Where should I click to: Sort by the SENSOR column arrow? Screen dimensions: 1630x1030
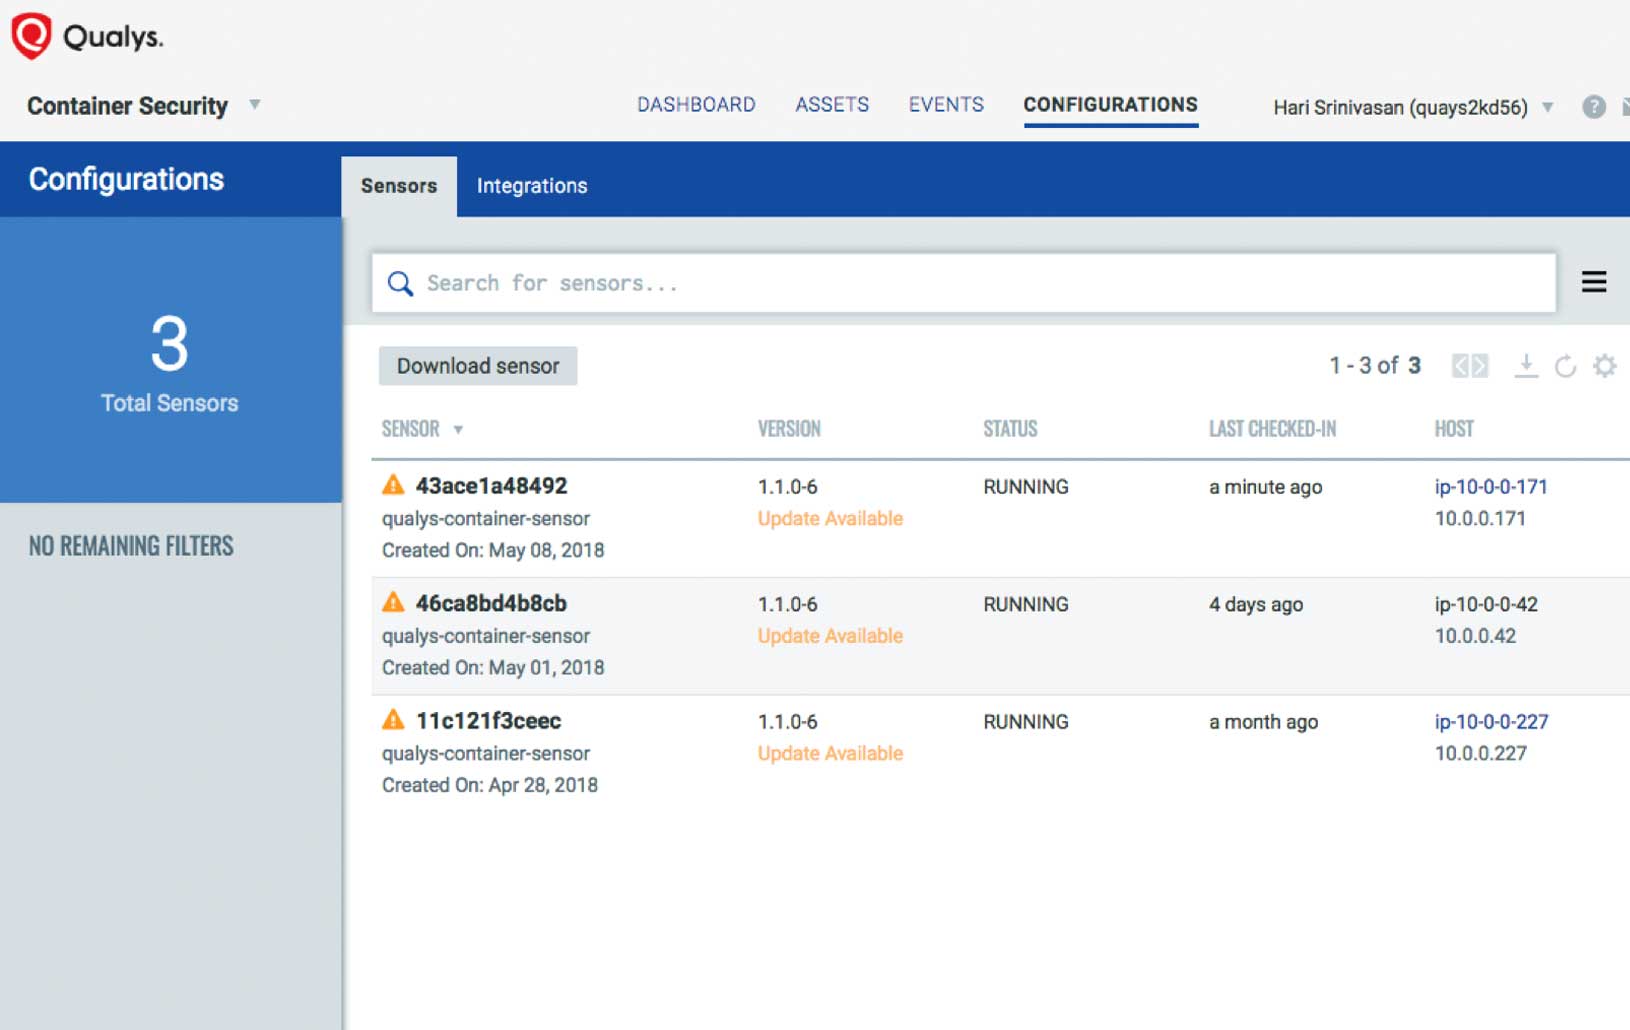458,430
